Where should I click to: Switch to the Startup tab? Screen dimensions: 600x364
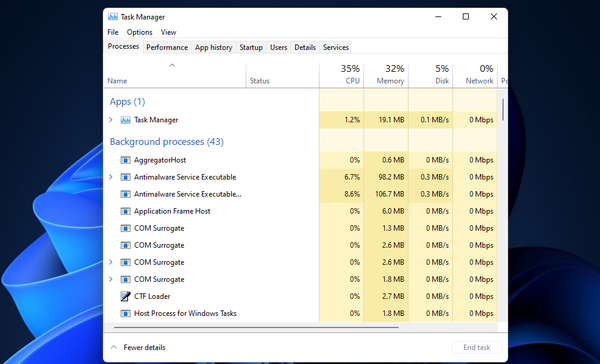click(x=251, y=47)
